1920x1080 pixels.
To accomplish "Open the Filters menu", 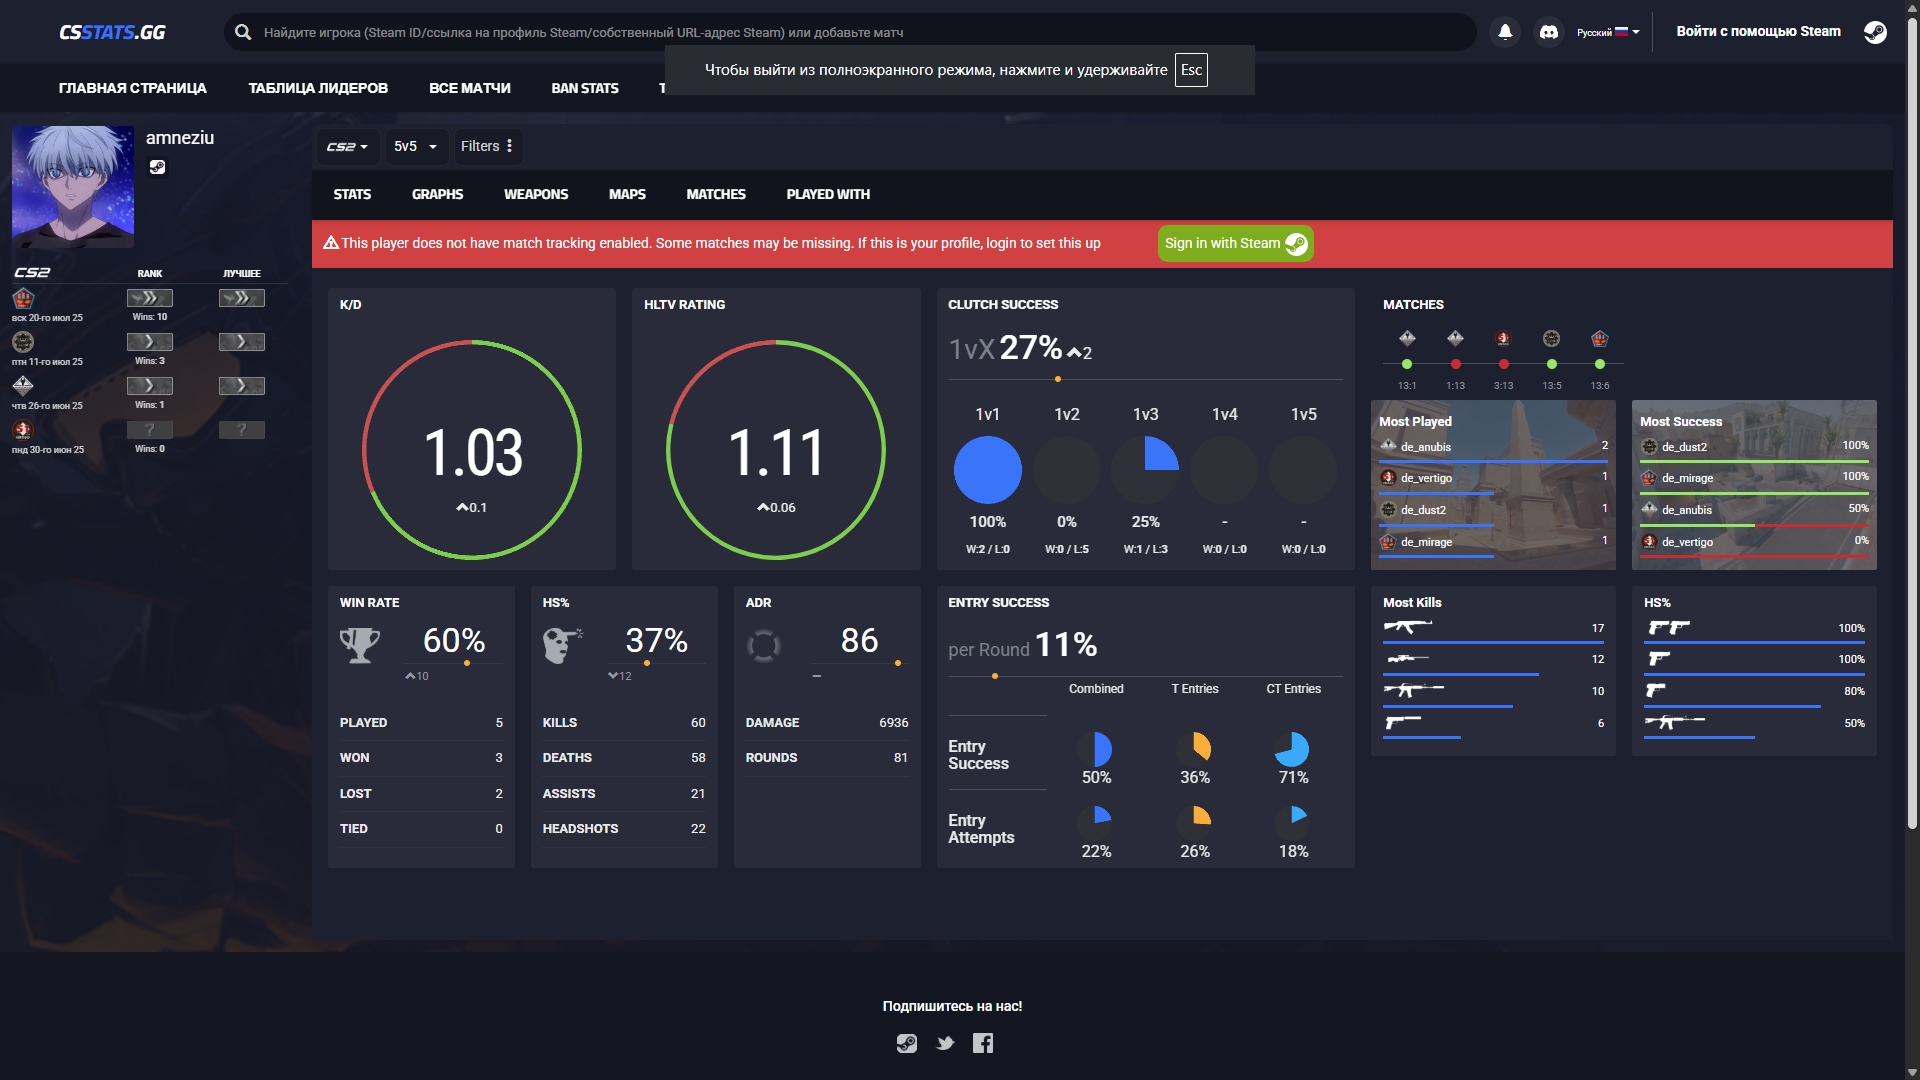I will point(487,146).
